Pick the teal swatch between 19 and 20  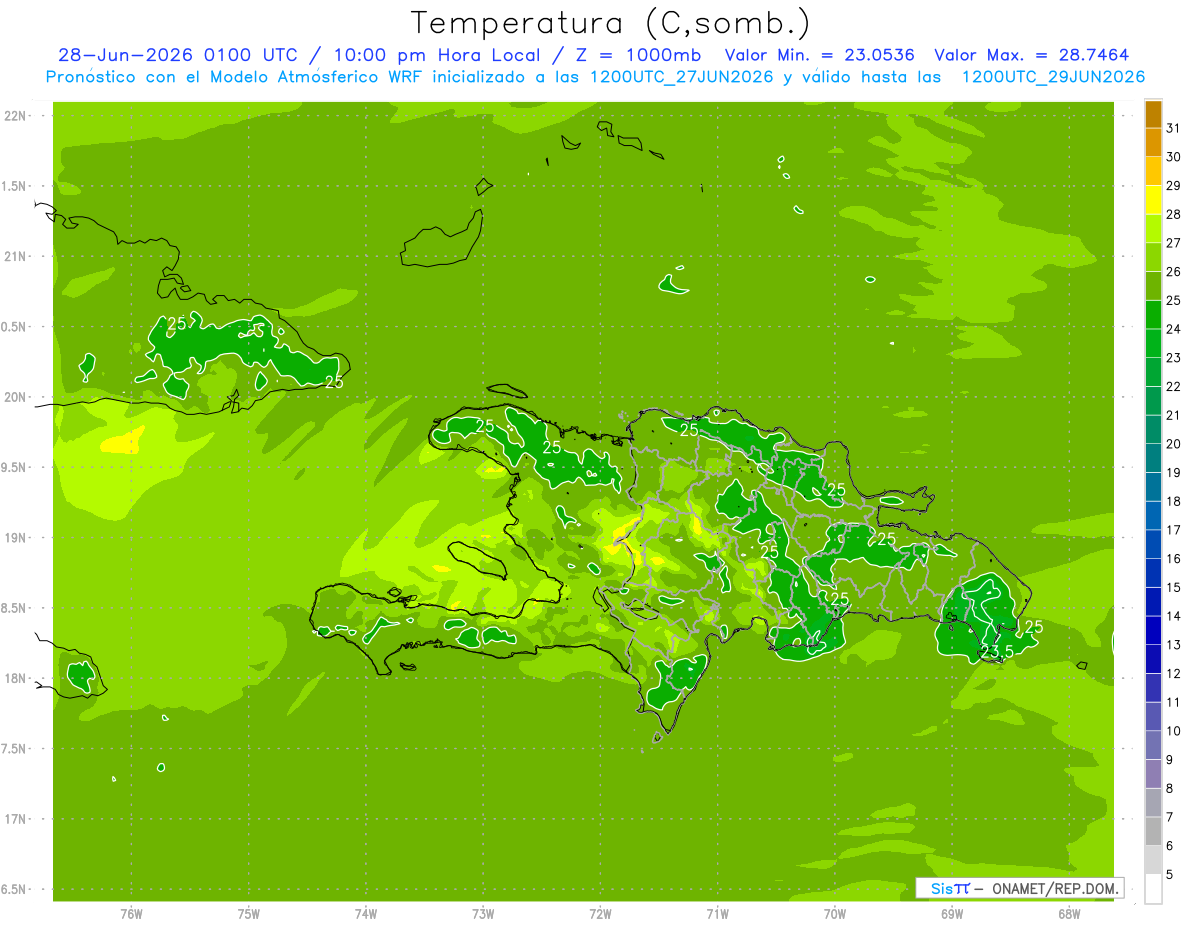1153,458
